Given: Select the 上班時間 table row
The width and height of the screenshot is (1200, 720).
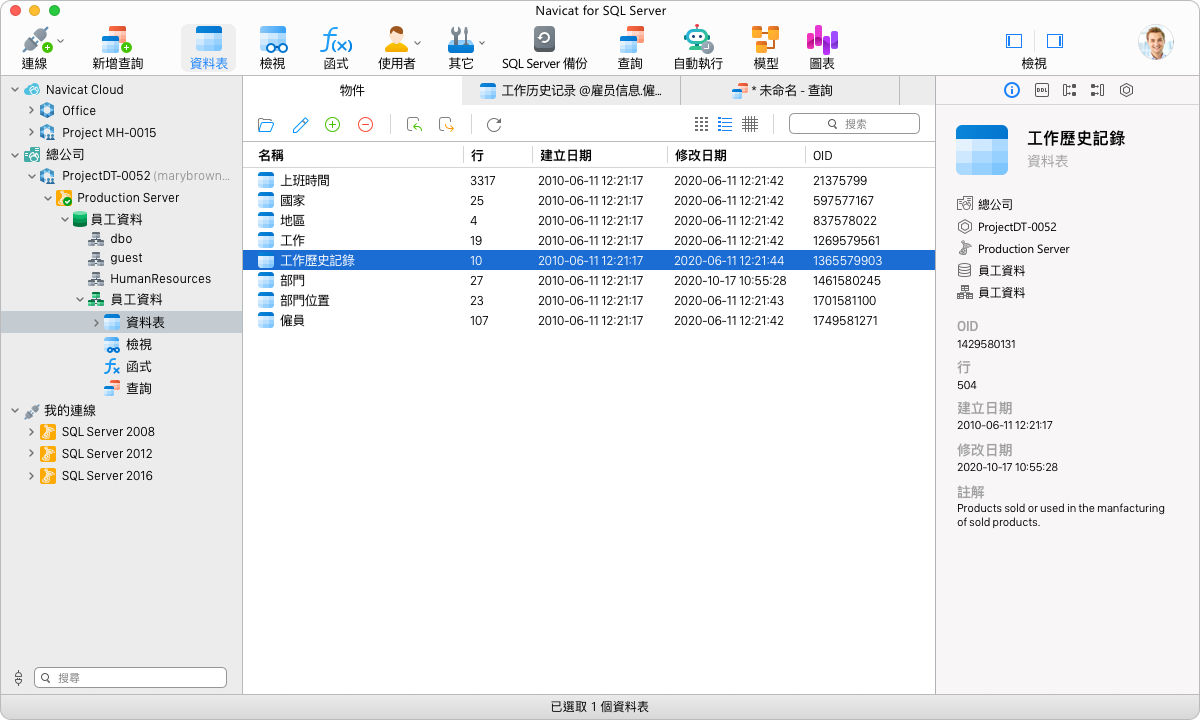Looking at the screenshot, I should (x=589, y=181).
